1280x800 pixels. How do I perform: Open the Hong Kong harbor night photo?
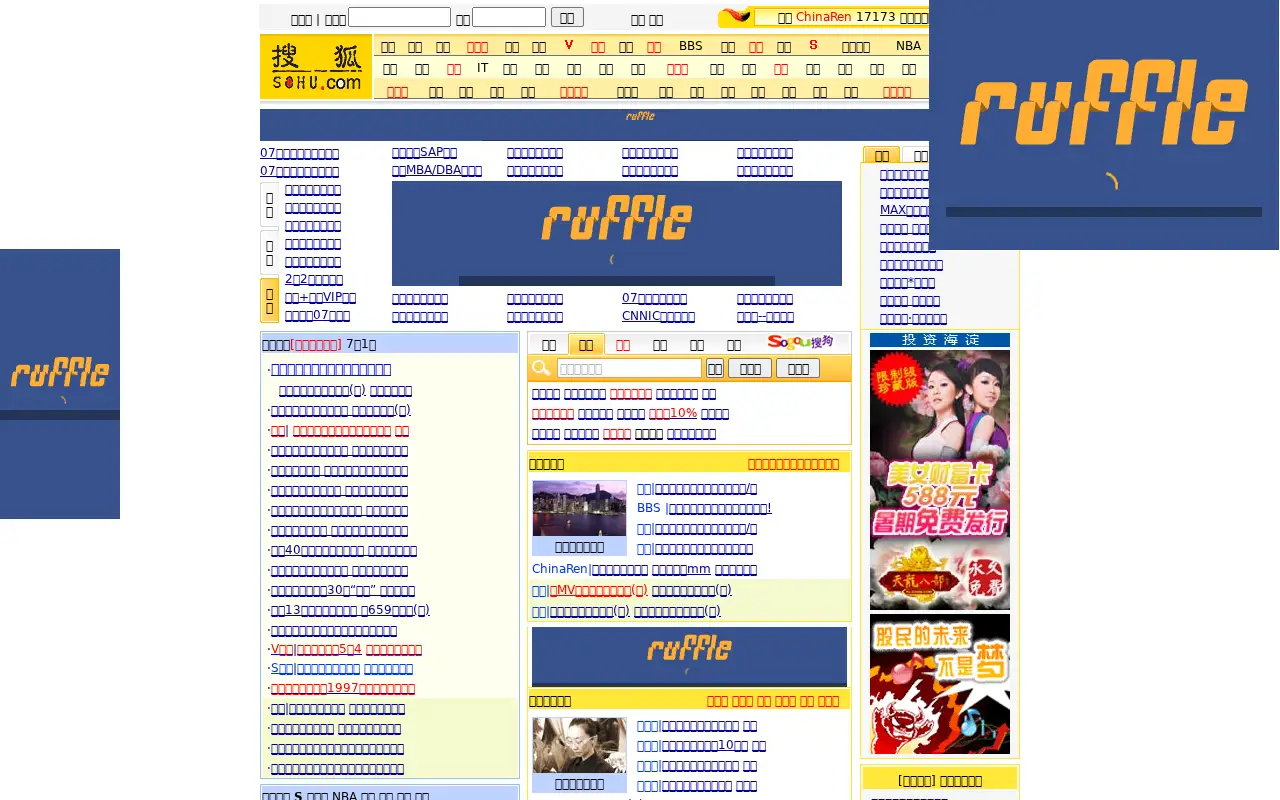(x=579, y=508)
